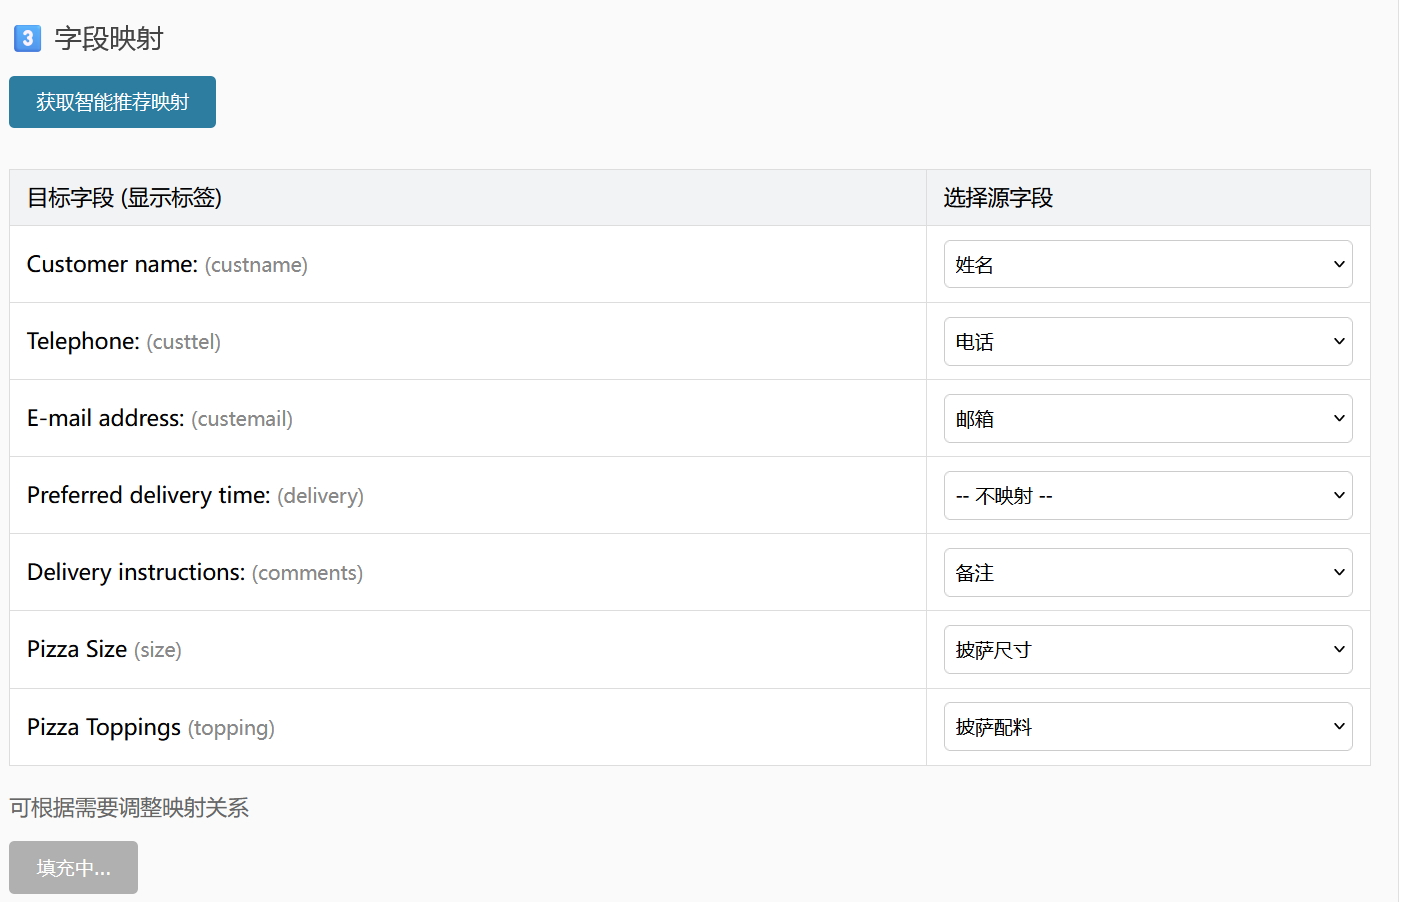The width and height of the screenshot is (1401, 902).
Task: Click the Pizza Toppings (topping) label
Action: pos(150,727)
